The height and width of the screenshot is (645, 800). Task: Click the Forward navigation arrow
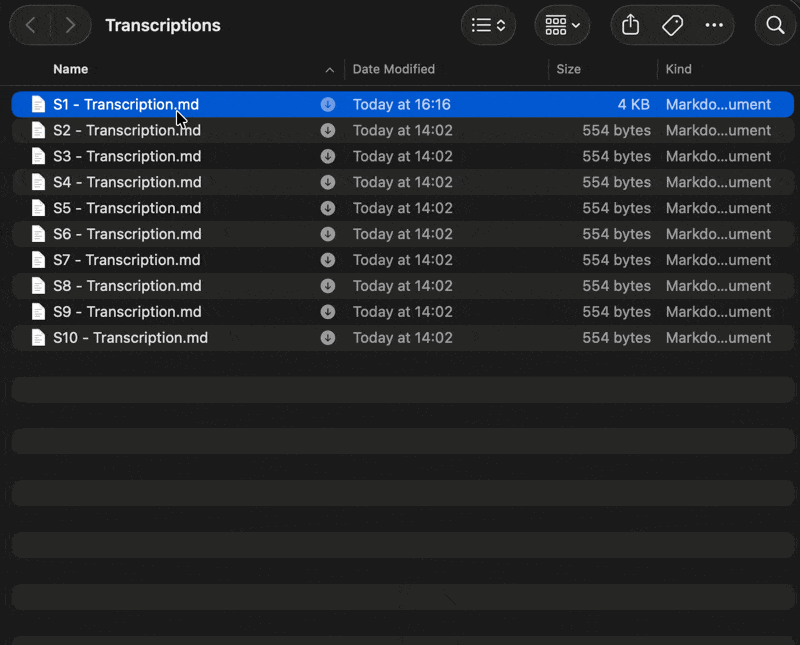point(70,26)
